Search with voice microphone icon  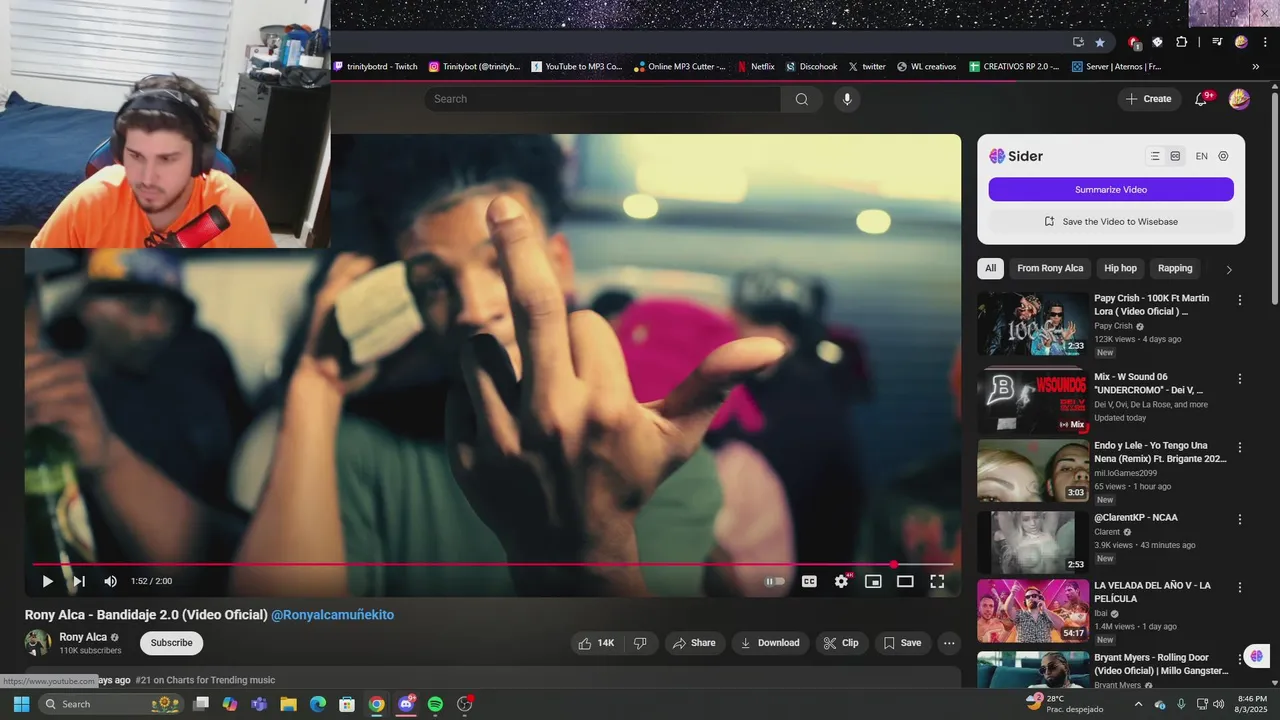847,99
